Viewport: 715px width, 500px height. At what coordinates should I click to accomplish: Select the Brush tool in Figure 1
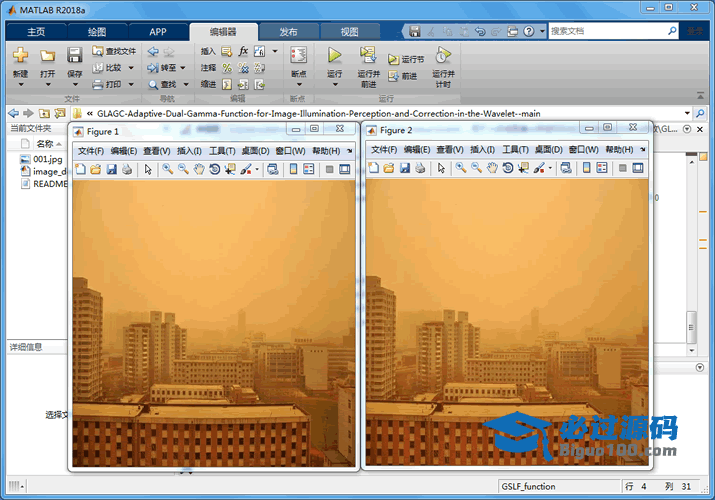pyautogui.click(x=246, y=169)
